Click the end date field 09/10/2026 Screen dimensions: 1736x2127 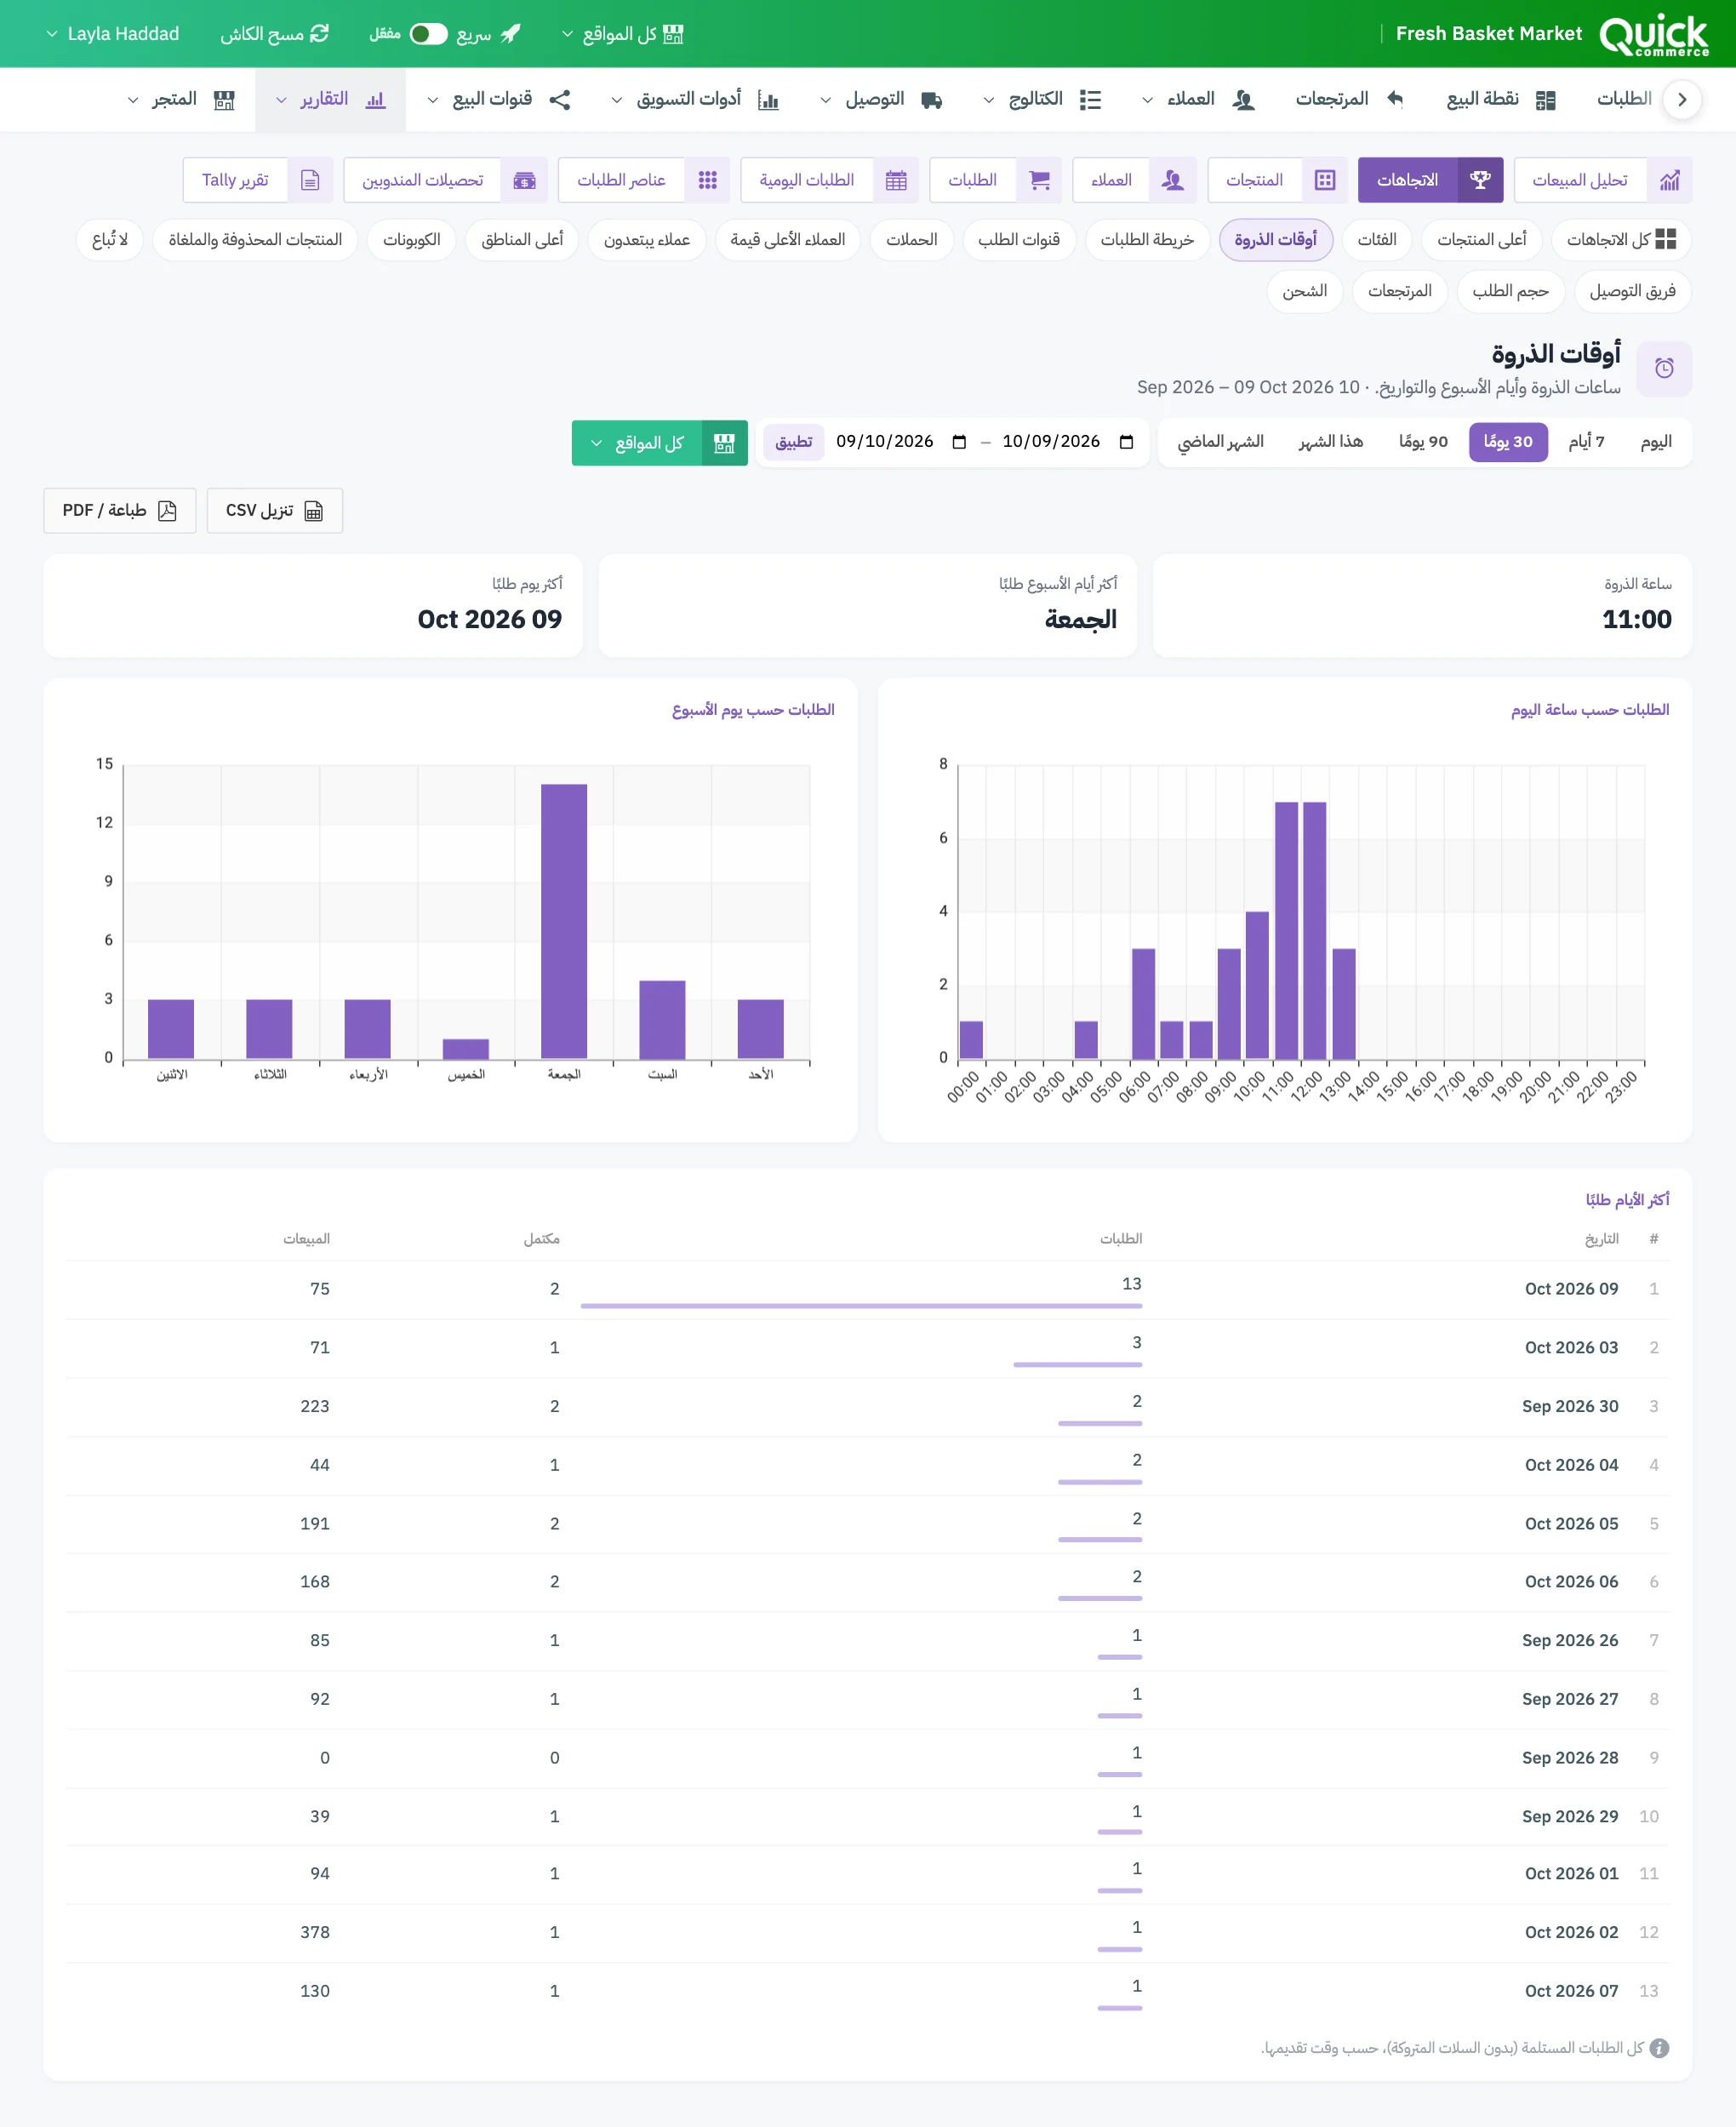(901, 442)
